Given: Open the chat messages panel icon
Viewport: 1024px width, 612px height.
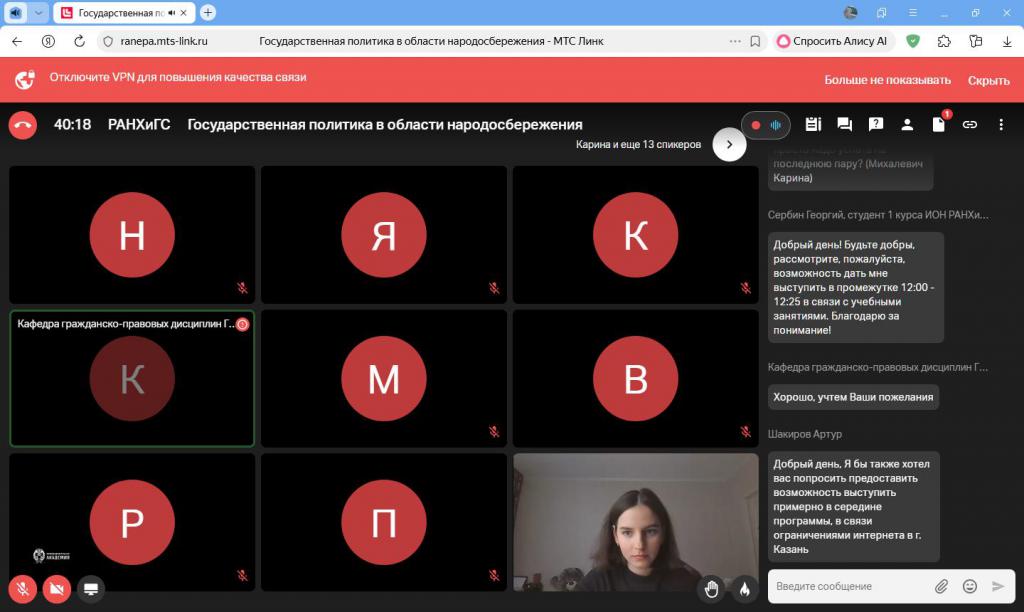Looking at the screenshot, I should (x=844, y=125).
